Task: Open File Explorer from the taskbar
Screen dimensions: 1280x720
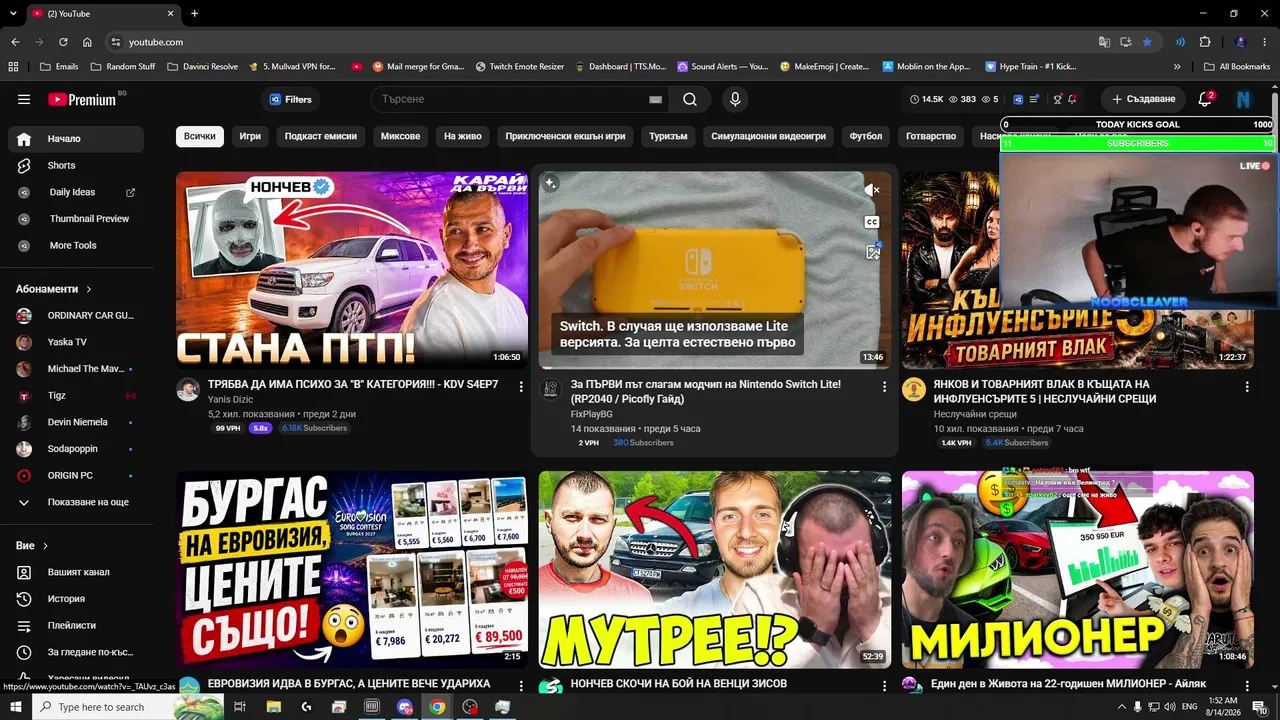Action: point(274,707)
